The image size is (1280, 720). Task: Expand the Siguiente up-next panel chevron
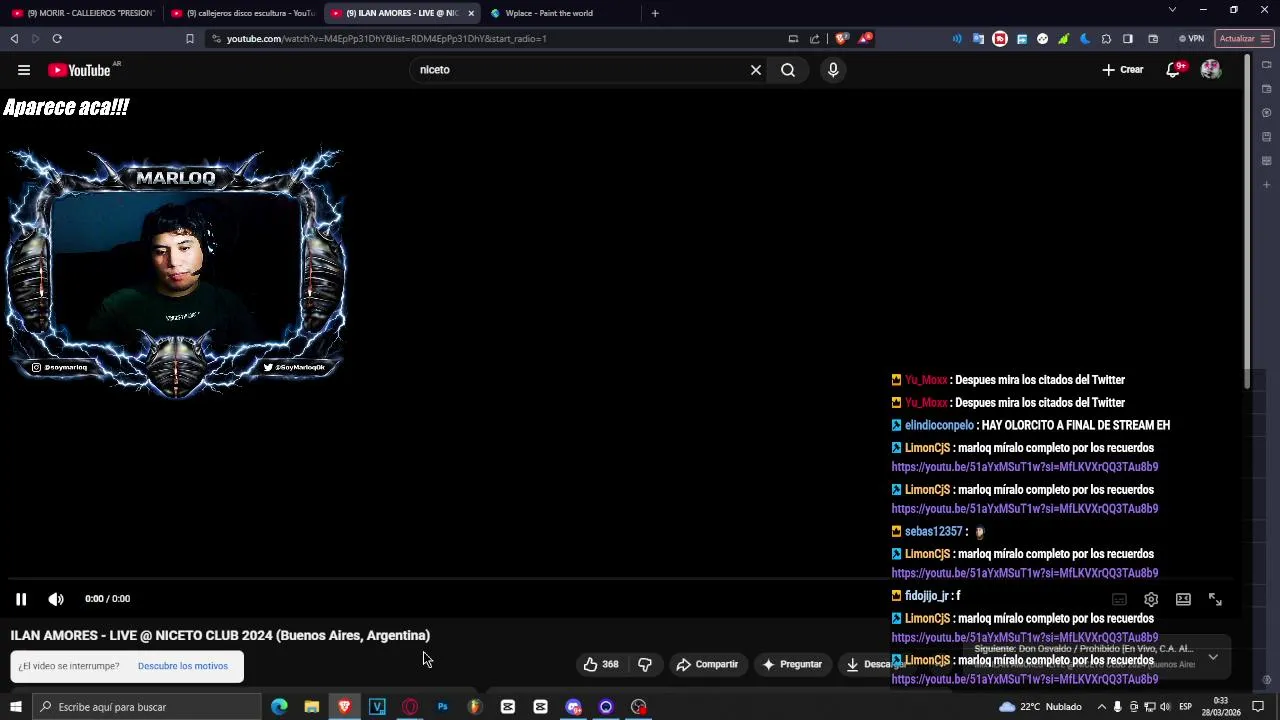click(x=1213, y=657)
